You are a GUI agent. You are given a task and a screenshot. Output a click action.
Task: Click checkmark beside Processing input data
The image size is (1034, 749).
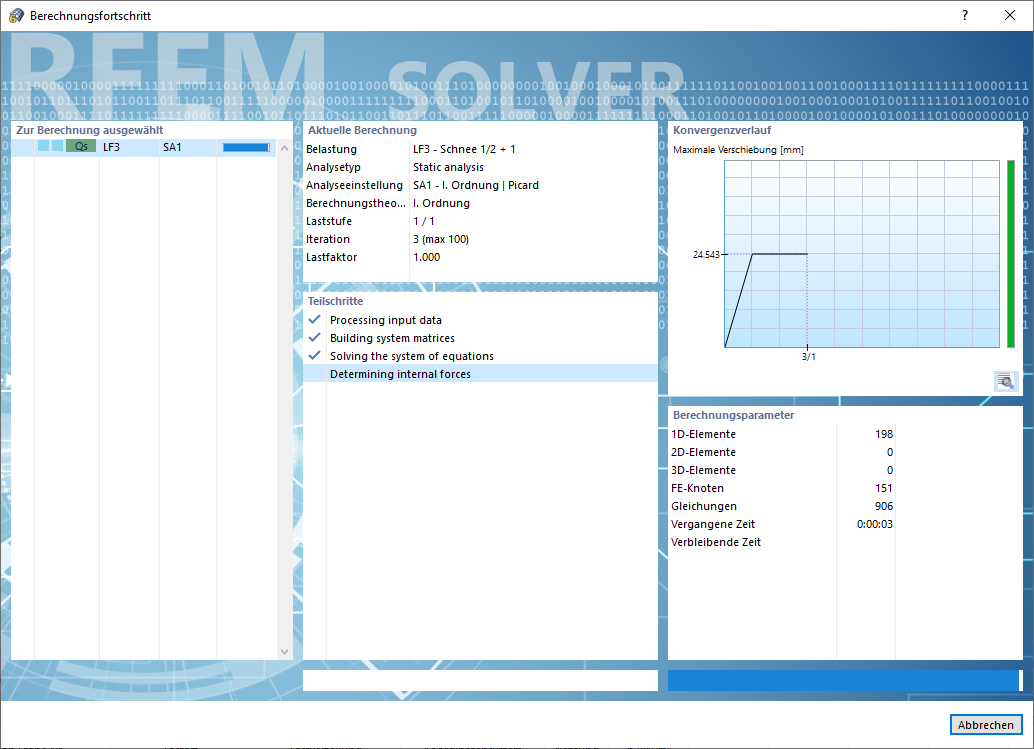click(x=315, y=319)
